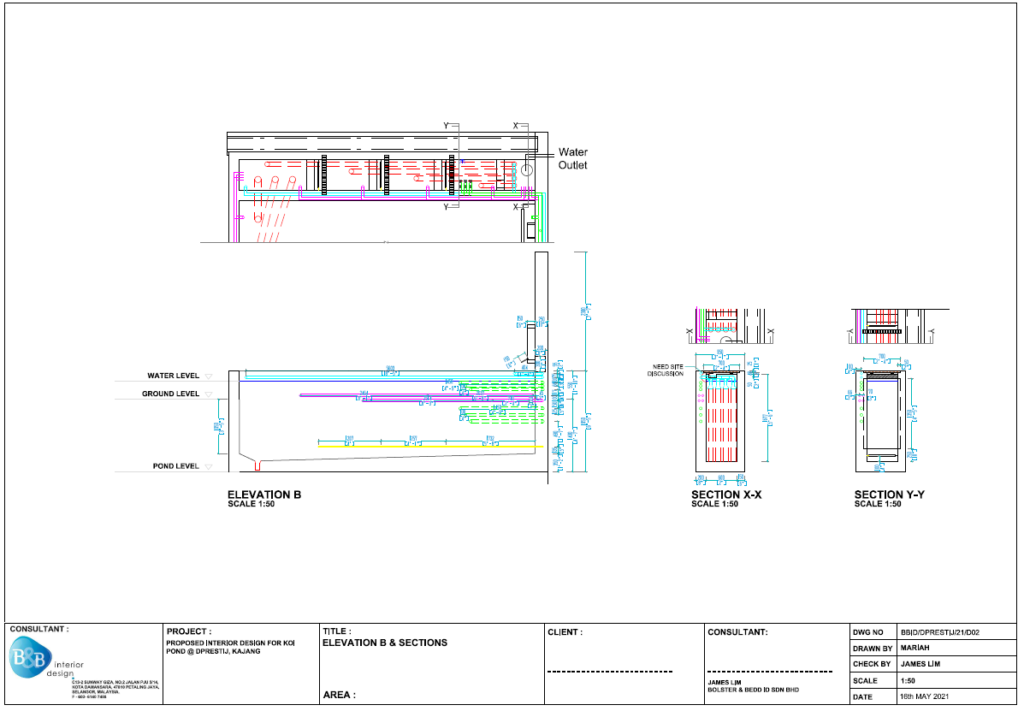Click the water outlet circle symbol
The width and height of the screenshot is (1024, 711).
point(527,172)
